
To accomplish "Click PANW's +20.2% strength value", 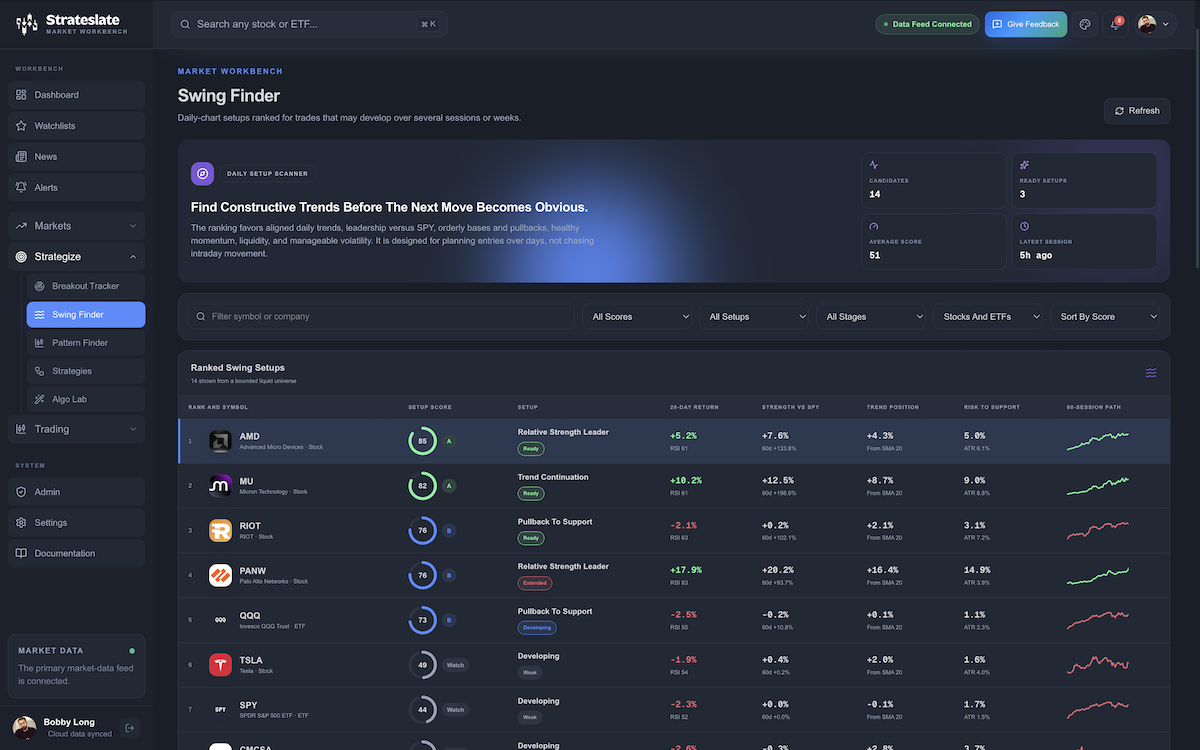I will [x=778, y=570].
